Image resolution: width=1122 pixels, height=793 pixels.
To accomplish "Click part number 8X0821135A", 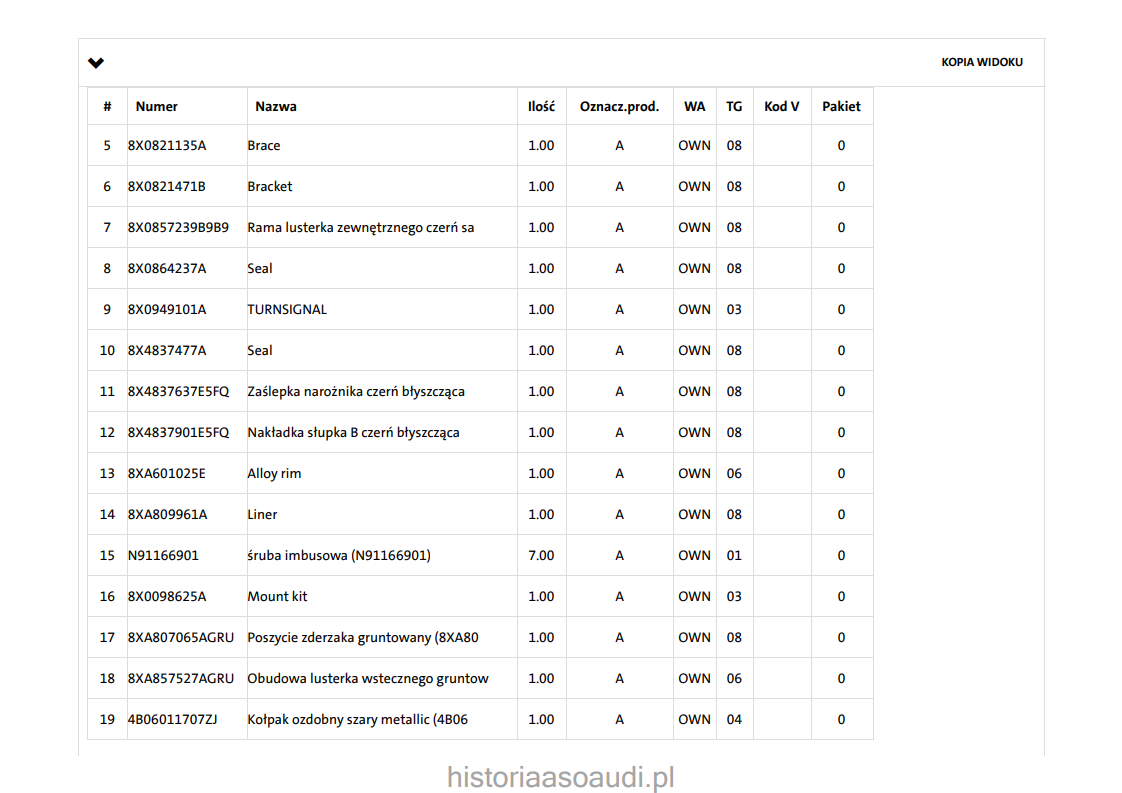I will pyautogui.click(x=167, y=146).
